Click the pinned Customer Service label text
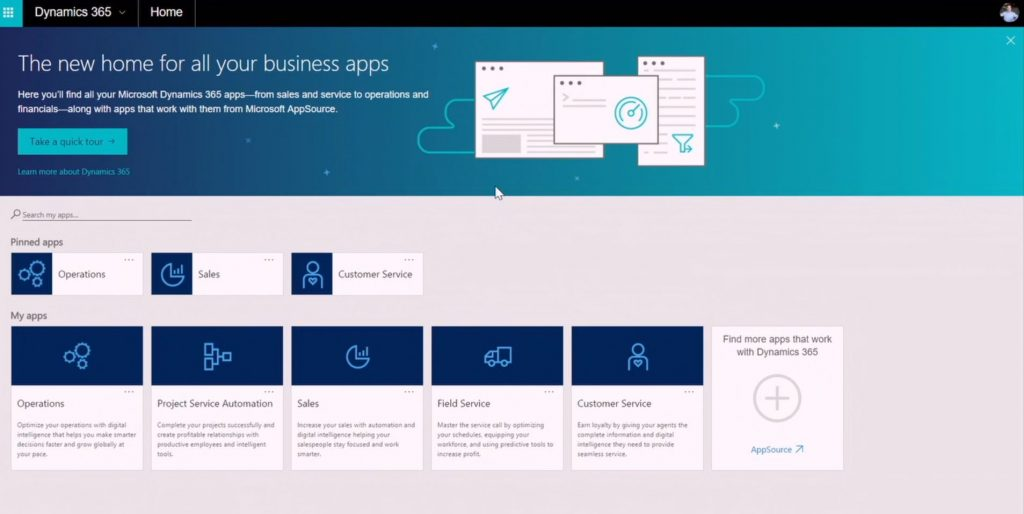 (x=375, y=274)
